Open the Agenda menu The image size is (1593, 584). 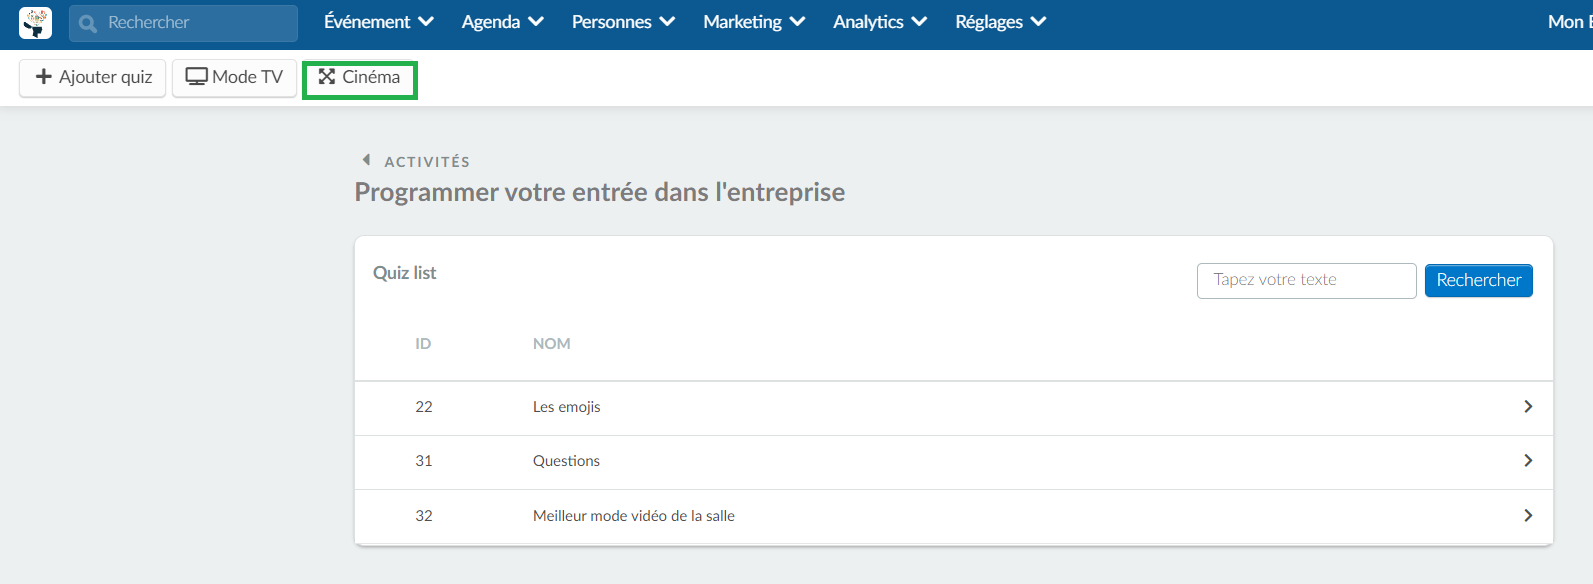503,22
